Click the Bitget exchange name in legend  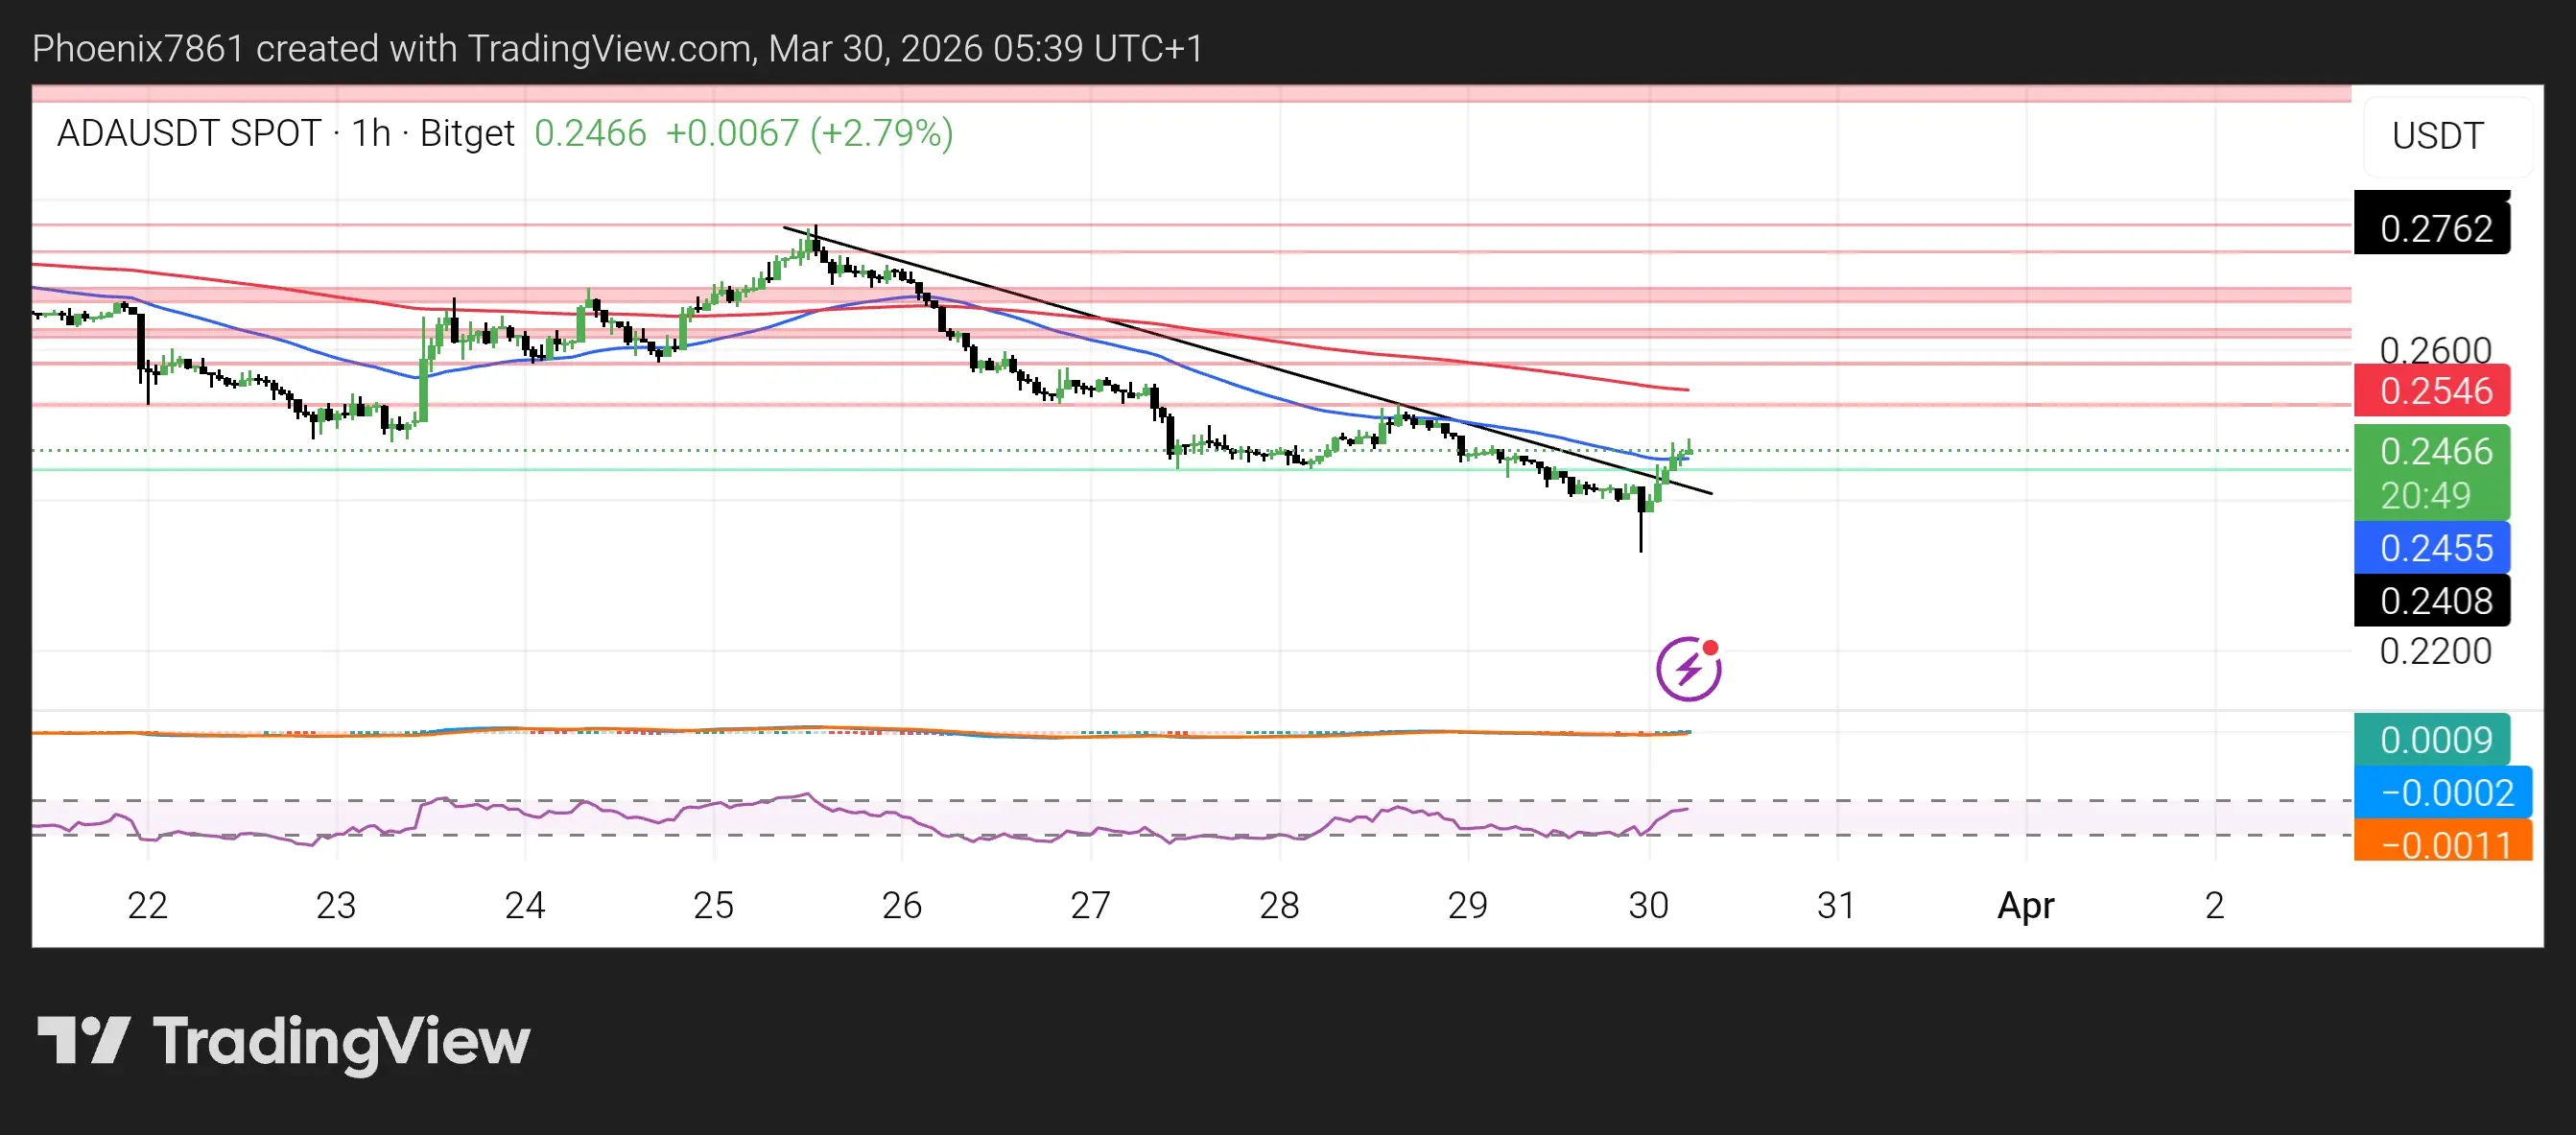pos(466,133)
